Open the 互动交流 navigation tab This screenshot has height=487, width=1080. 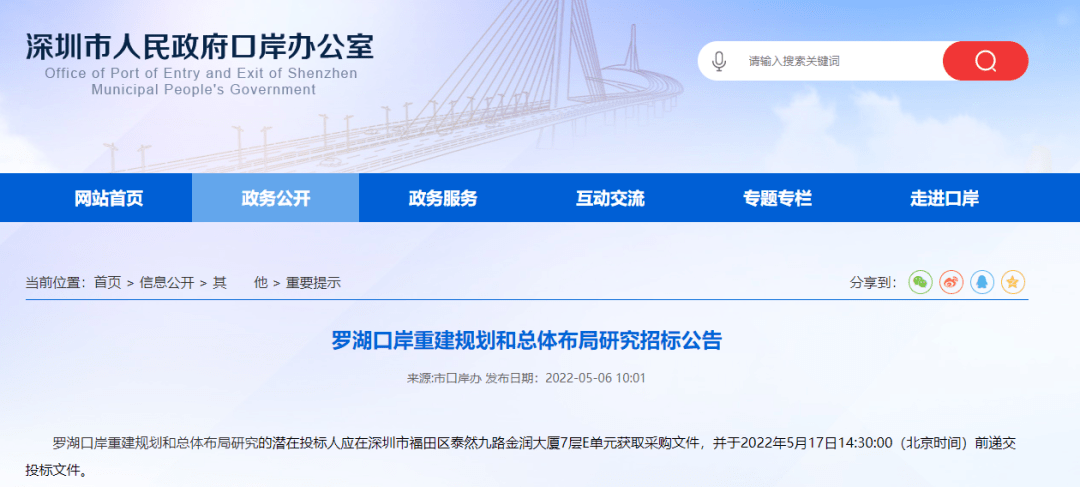tap(610, 198)
